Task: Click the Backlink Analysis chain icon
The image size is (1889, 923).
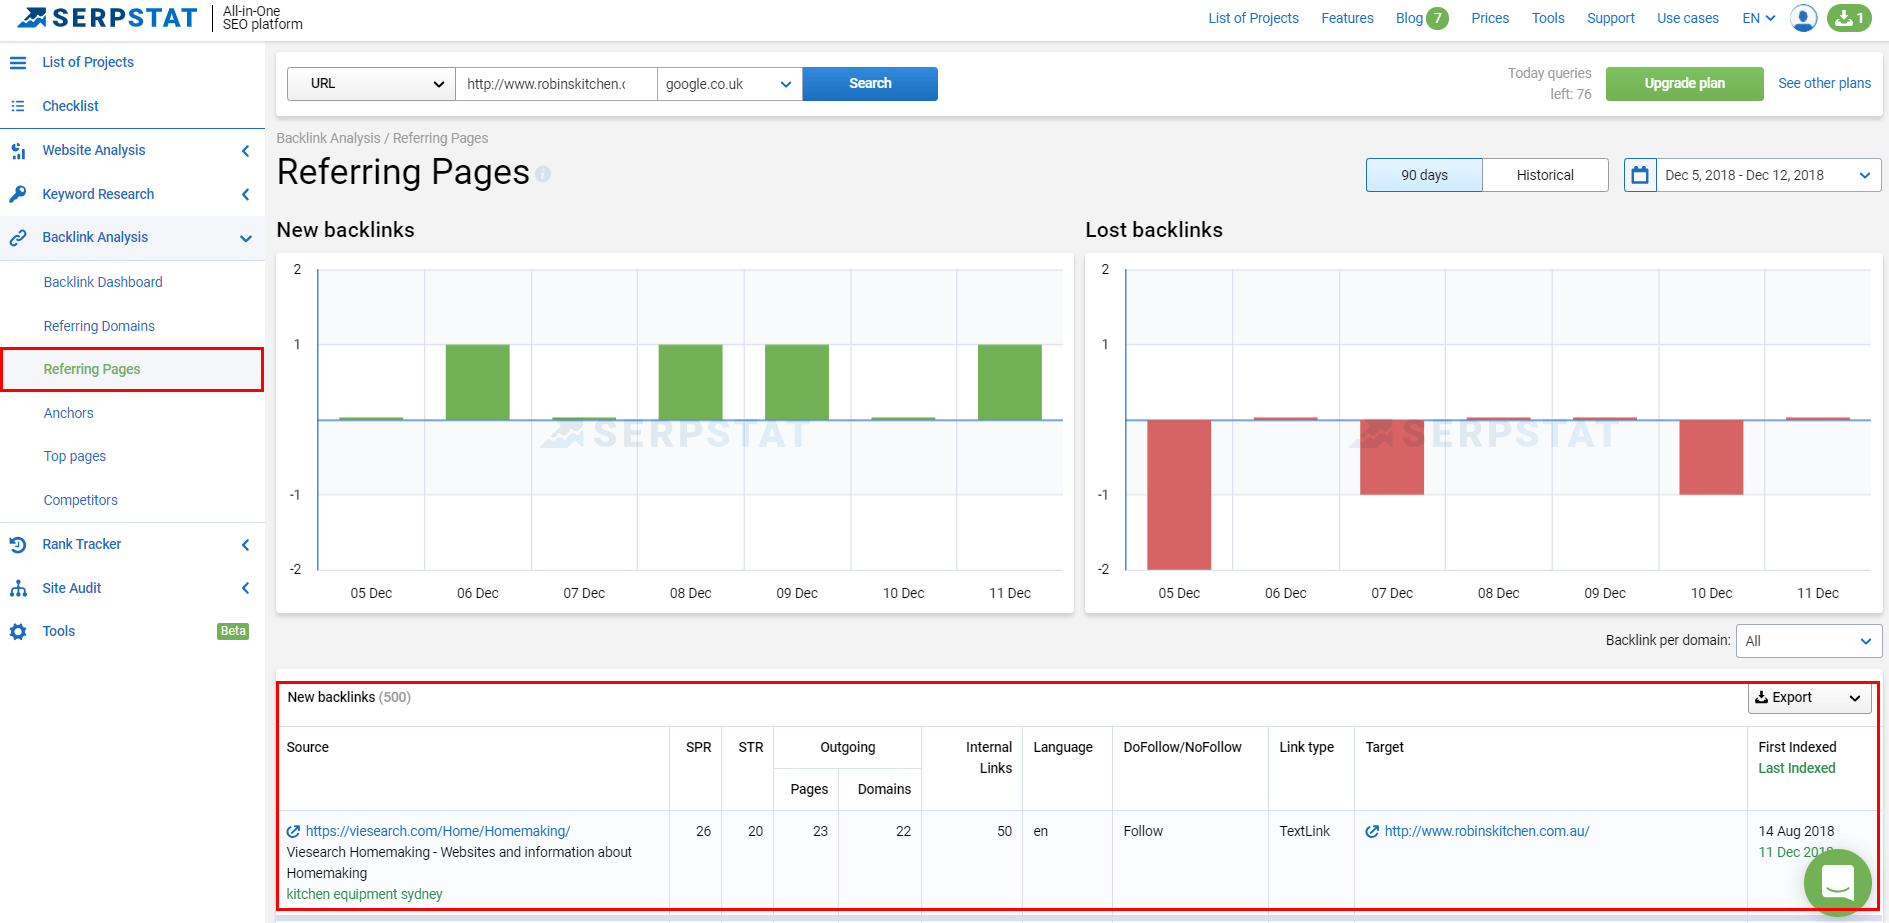Action: point(18,237)
